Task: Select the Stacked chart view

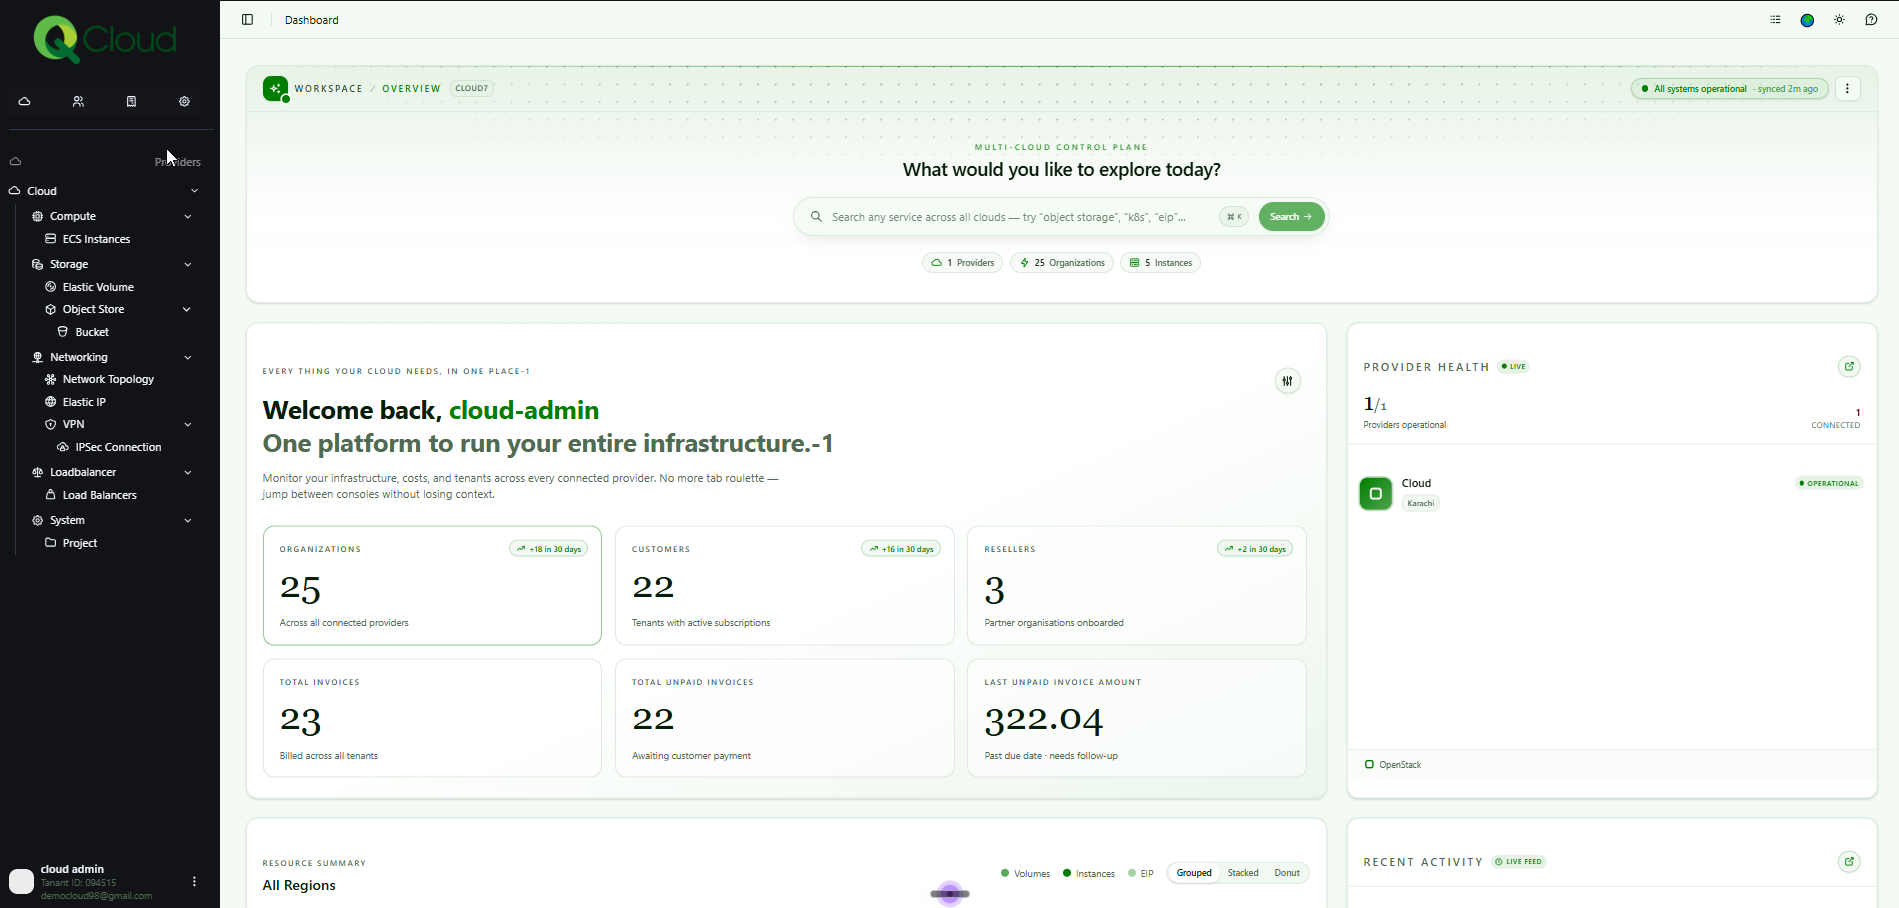Action: point(1243,873)
